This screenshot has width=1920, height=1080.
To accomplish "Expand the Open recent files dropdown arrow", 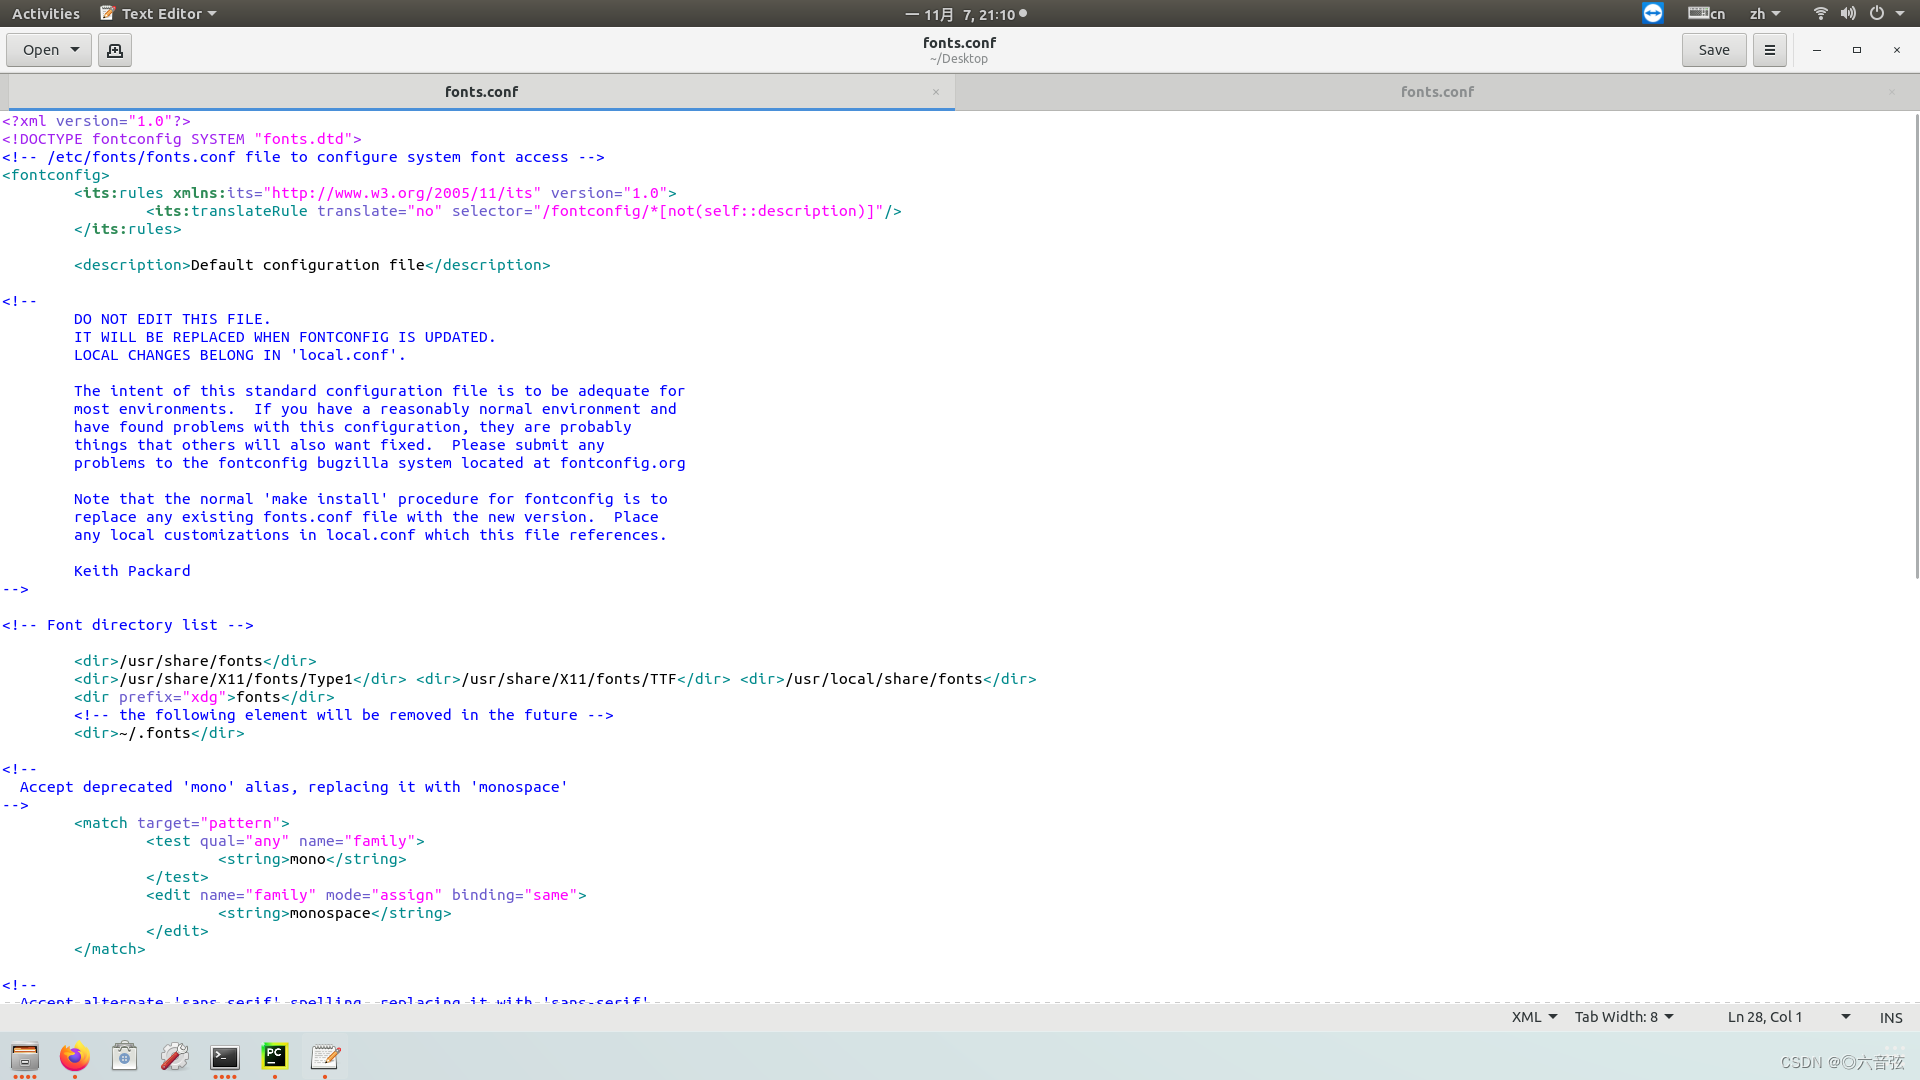I will pos(75,50).
